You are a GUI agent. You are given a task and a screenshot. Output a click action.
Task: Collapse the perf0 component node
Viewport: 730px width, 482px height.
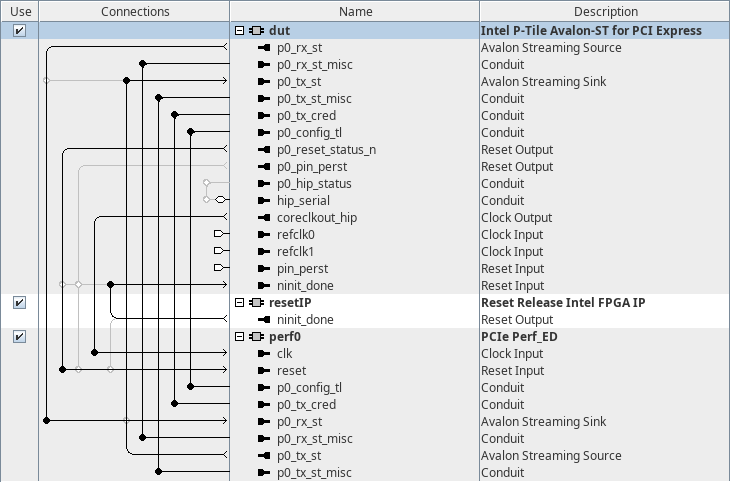239,337
